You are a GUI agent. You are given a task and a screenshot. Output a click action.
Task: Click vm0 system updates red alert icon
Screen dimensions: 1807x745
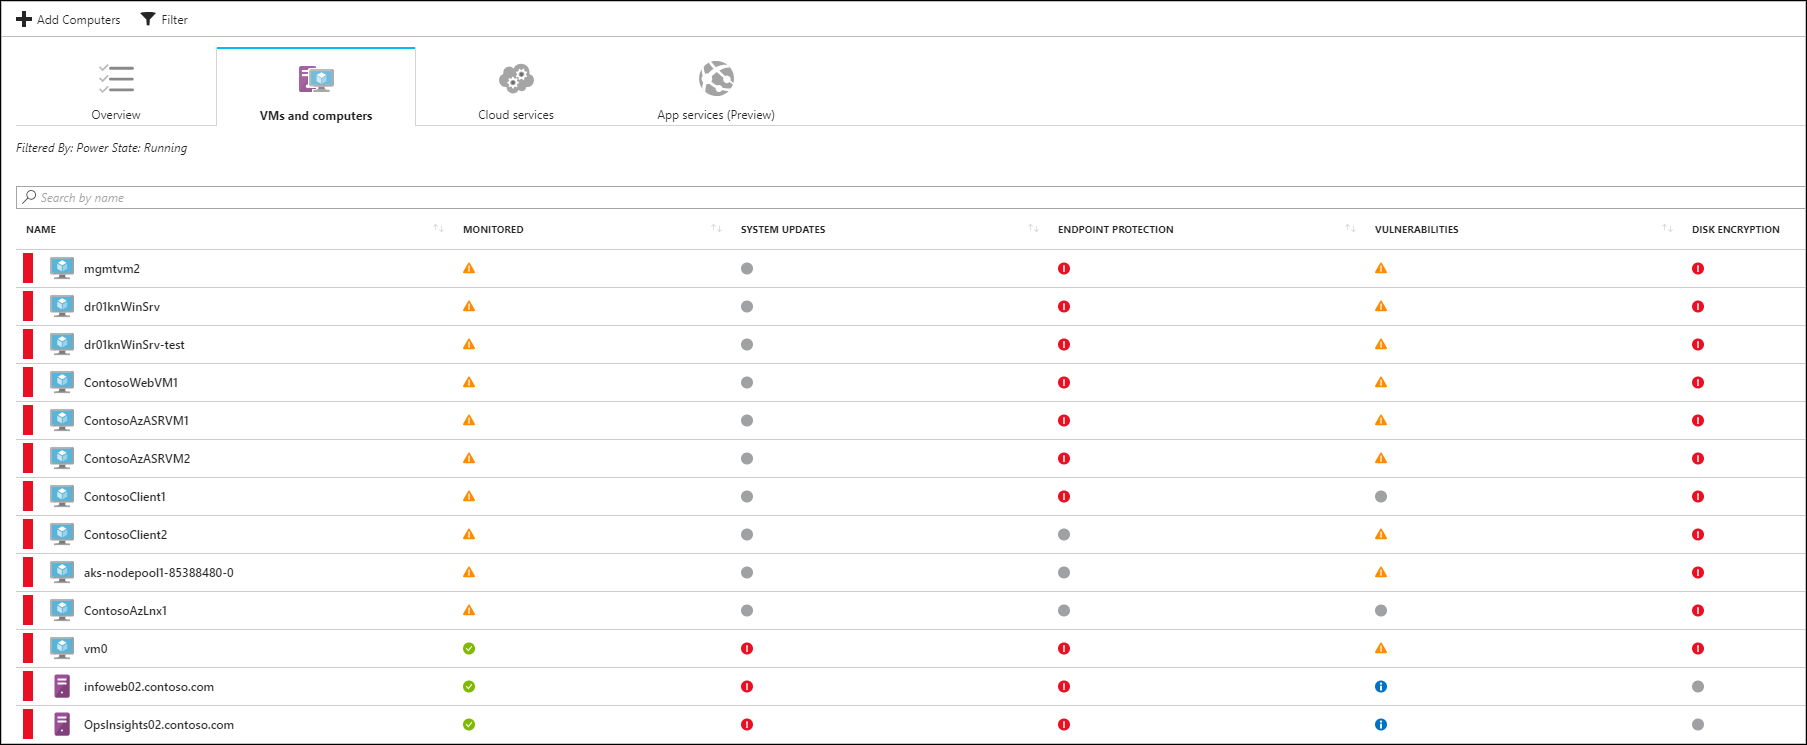click(x=747, y=648)
